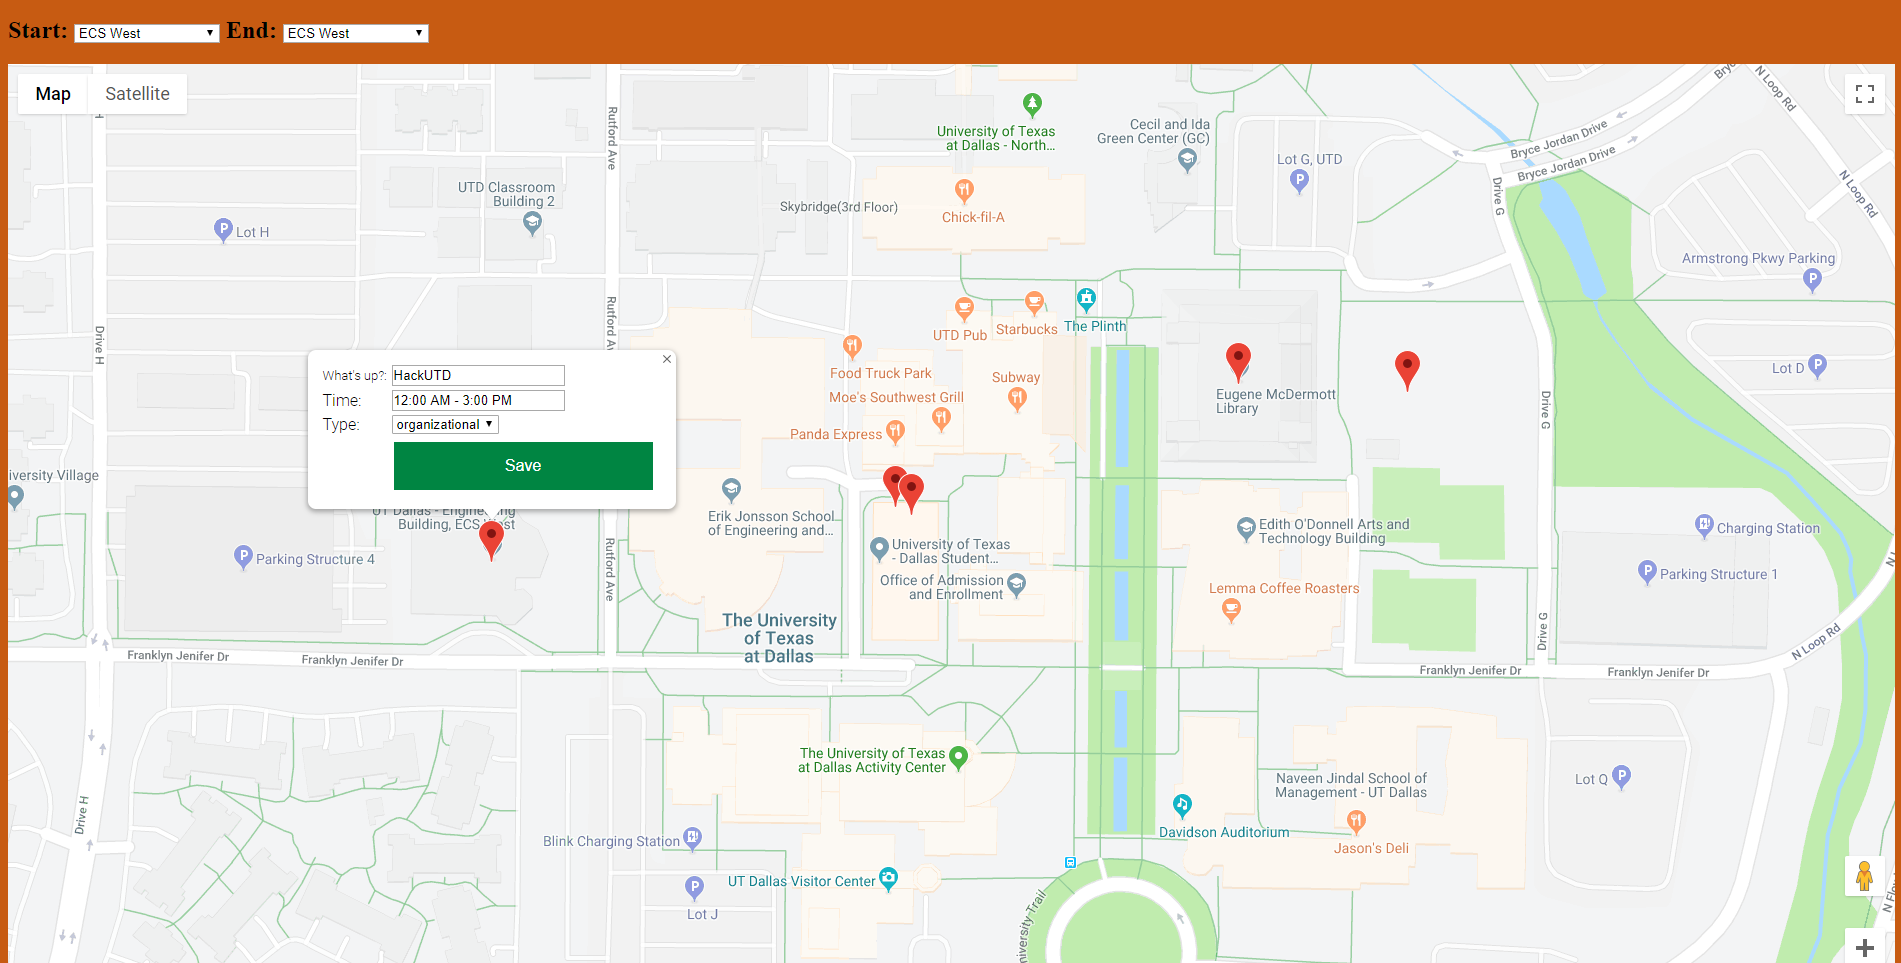This screenshot has width=1901, height=963.
Task: Click the Parking Structure 4 icon
Action: pyautogui.click(x=243, y=558)
